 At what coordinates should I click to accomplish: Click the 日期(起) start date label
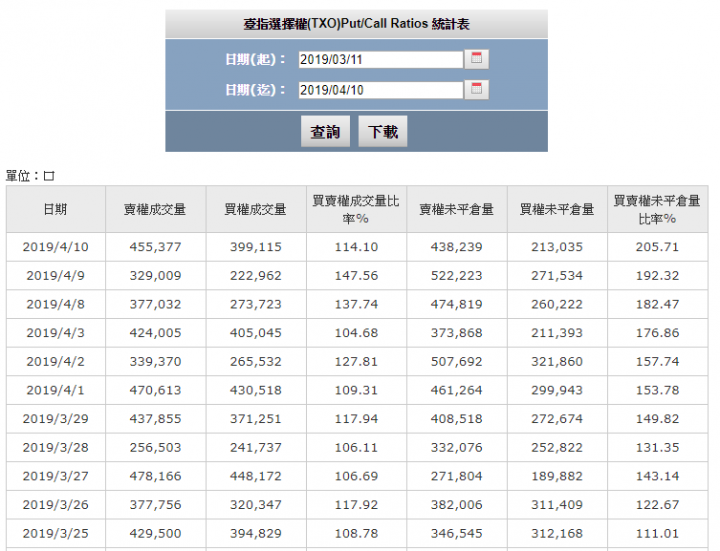(x=255, y=60)
